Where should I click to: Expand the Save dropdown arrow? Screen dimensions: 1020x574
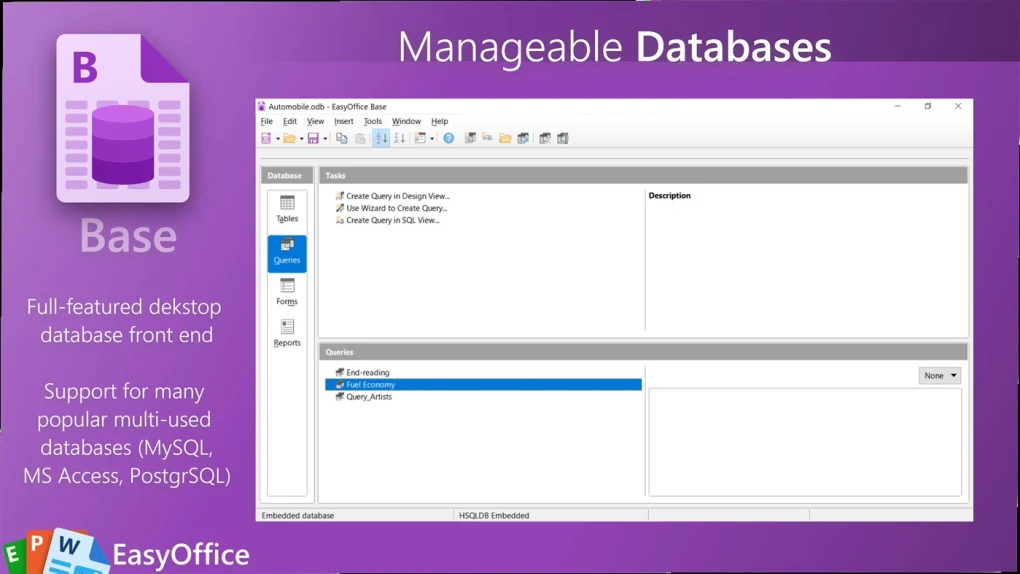pyautogui.click(x=325, y=139)
